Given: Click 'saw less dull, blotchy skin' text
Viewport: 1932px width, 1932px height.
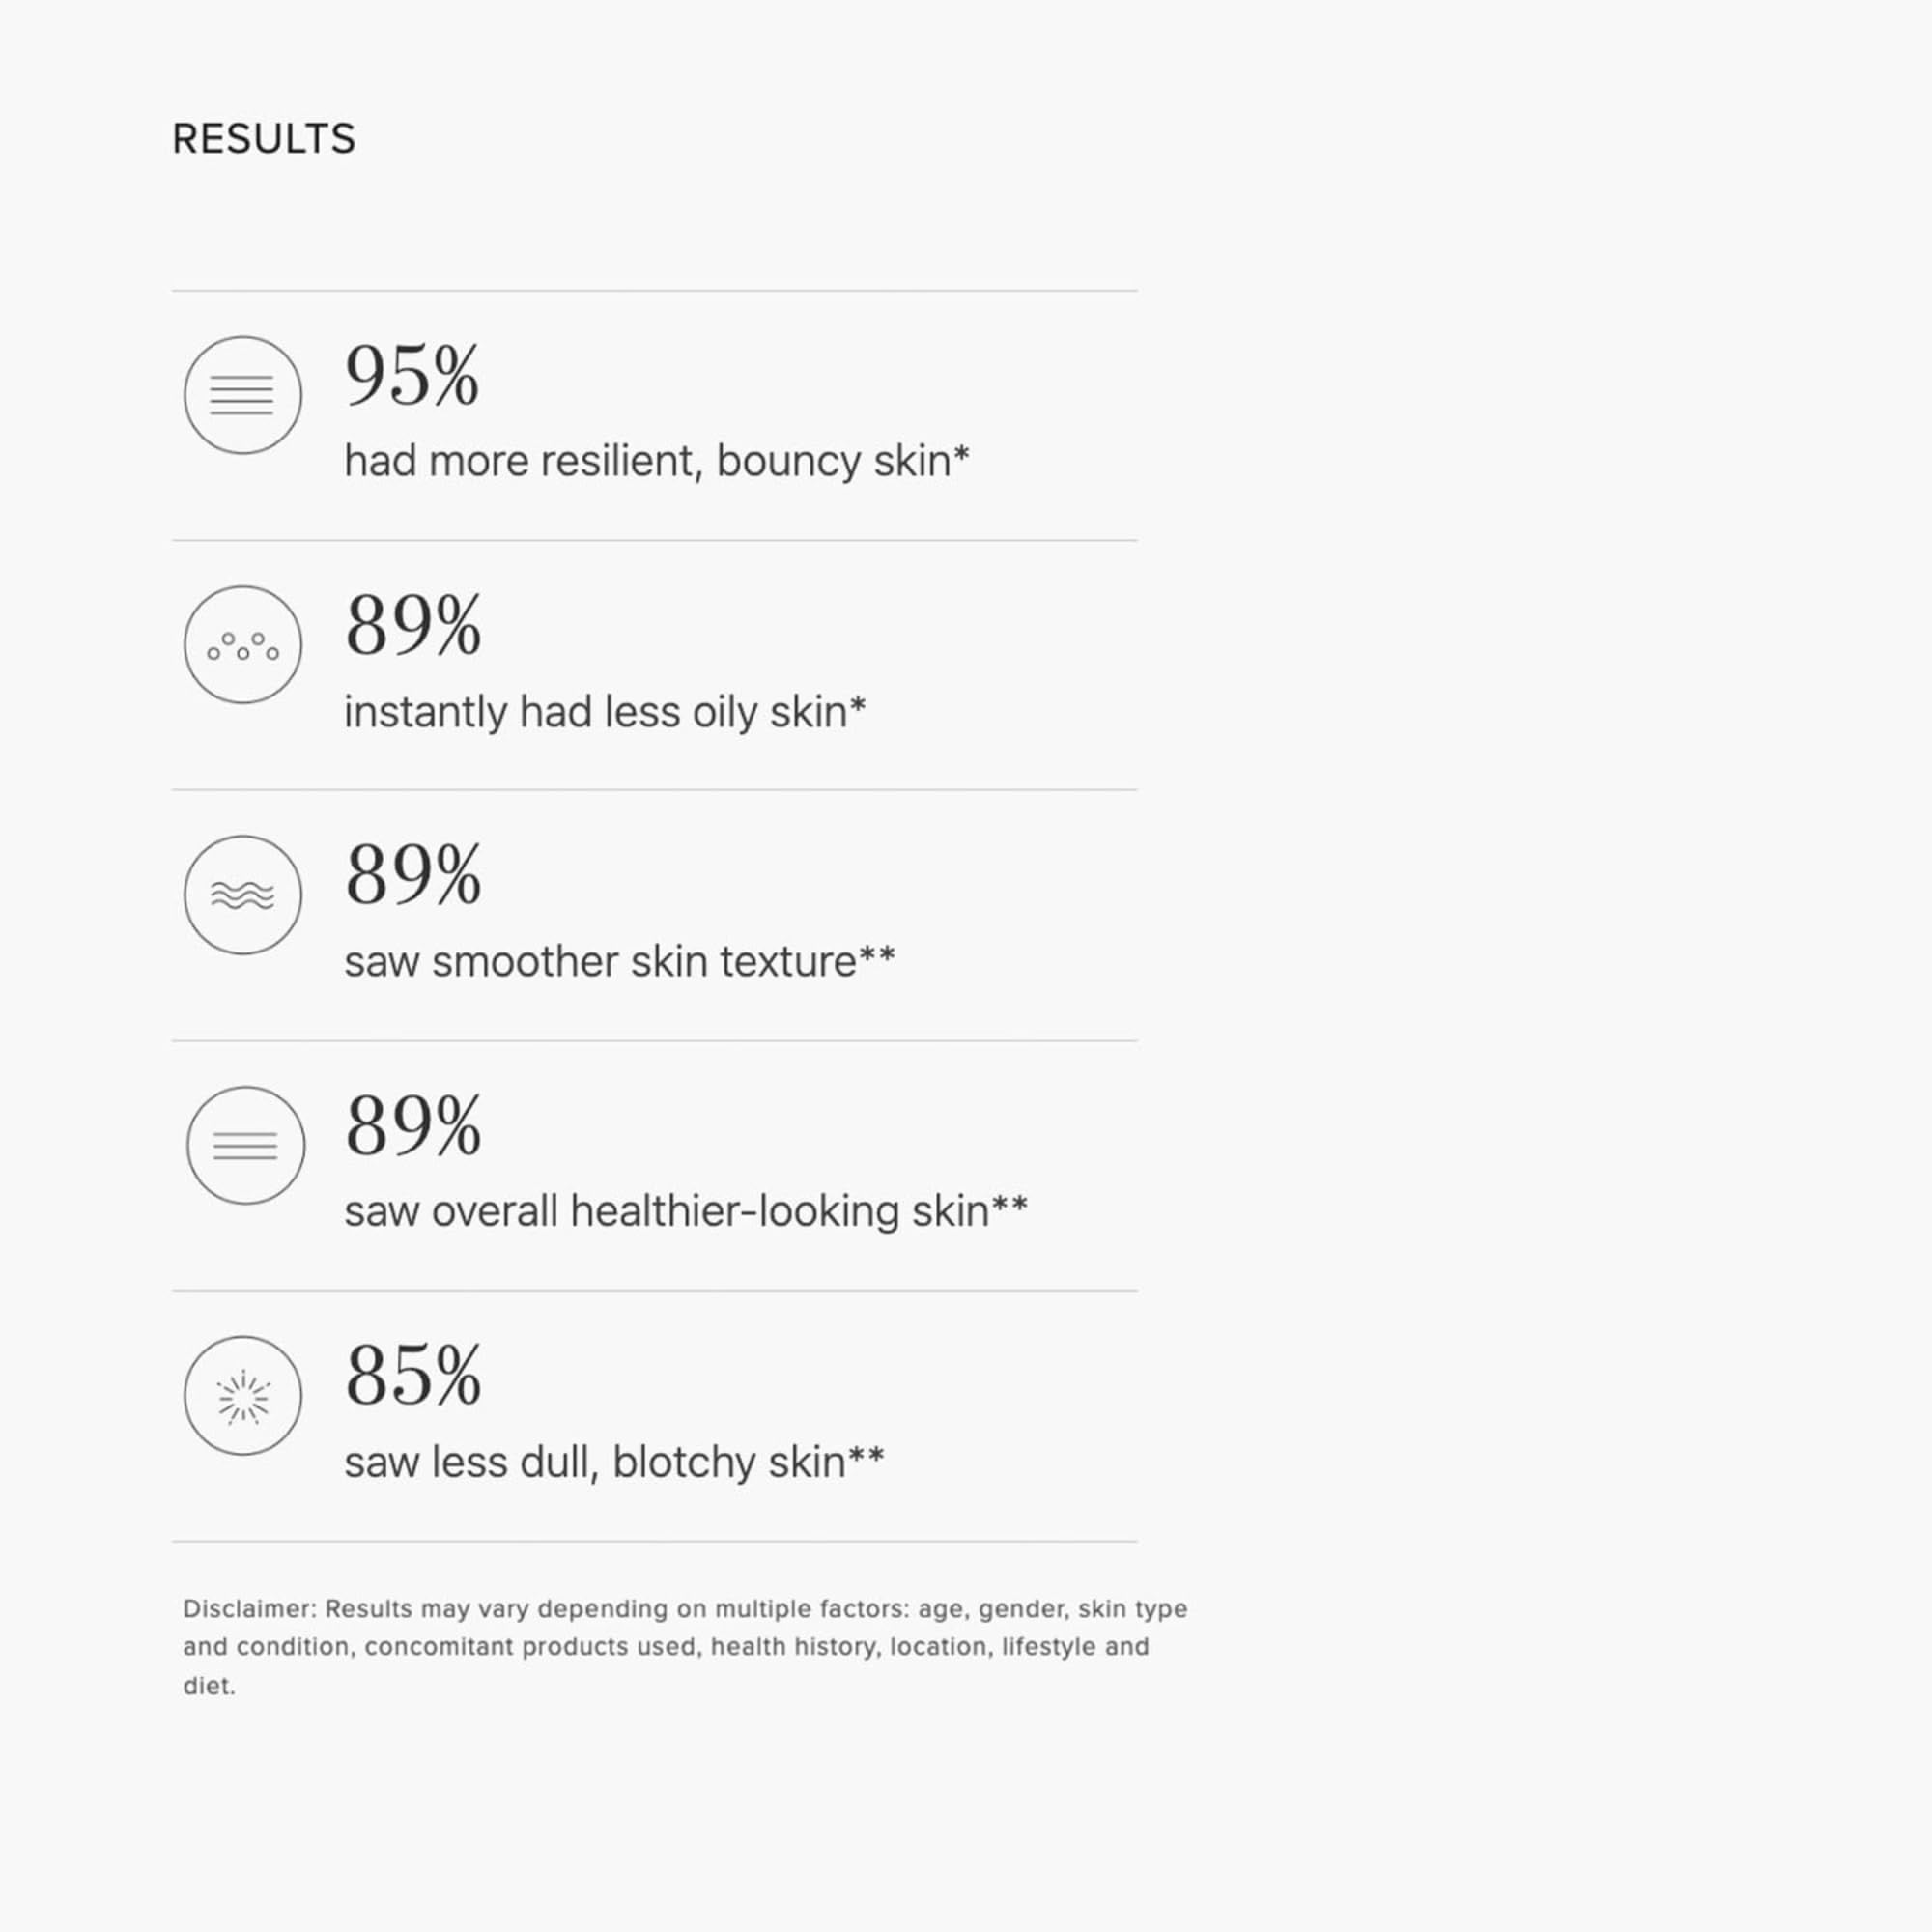Looking at the screenshot, I should [x=596, y=1463].
